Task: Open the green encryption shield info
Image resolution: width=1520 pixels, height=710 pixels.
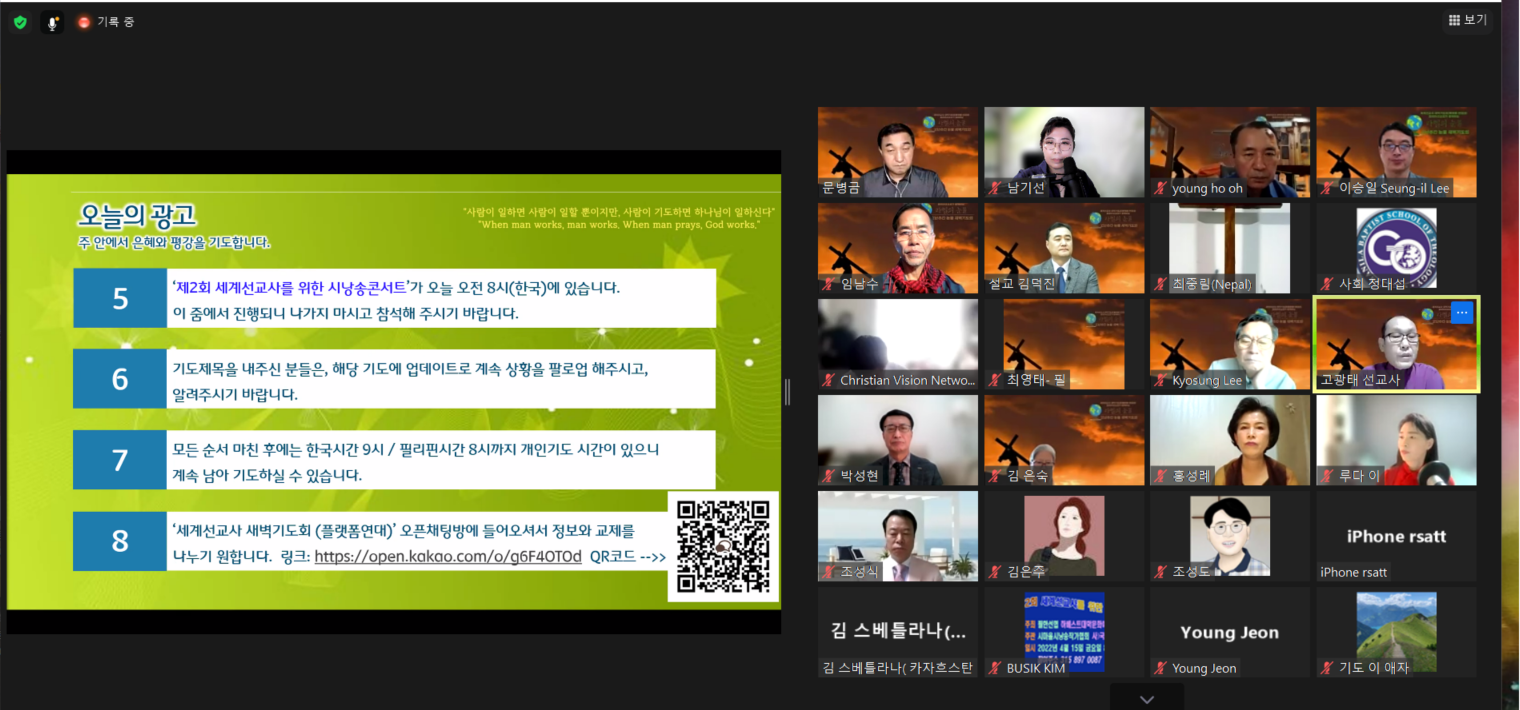Action: [x=20, y=22]
